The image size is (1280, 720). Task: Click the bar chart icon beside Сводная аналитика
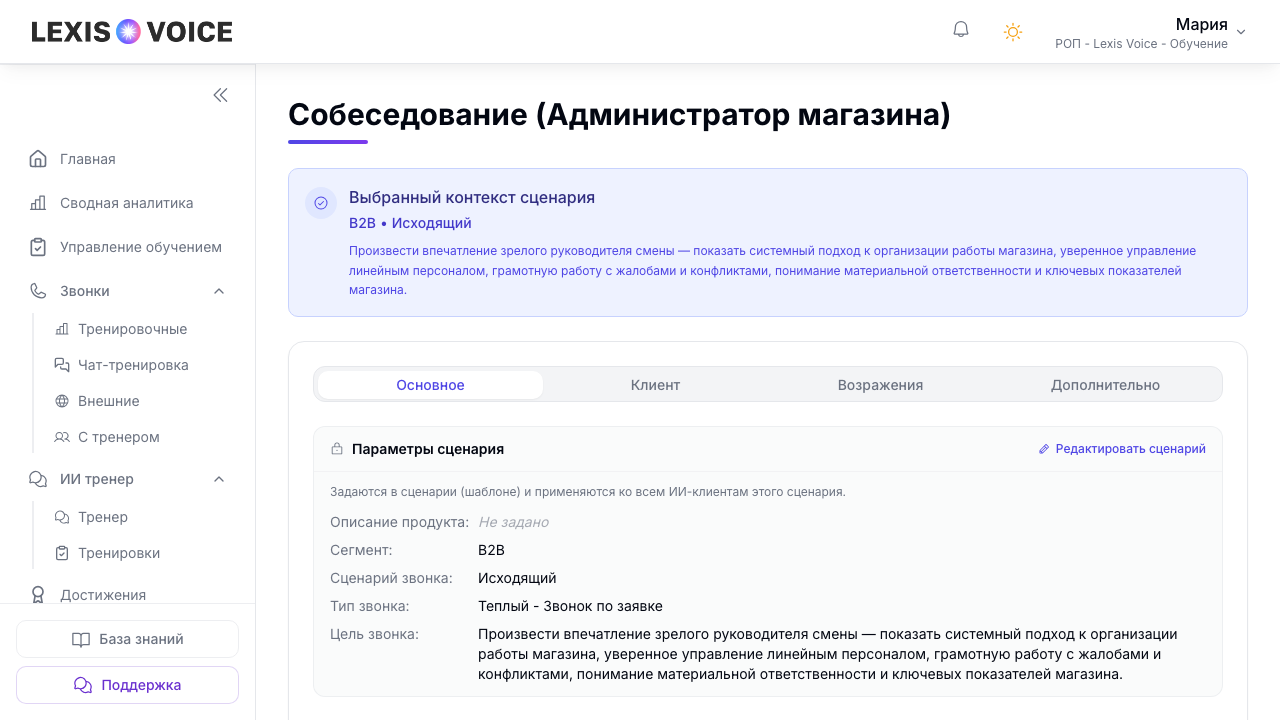(38, 203)
